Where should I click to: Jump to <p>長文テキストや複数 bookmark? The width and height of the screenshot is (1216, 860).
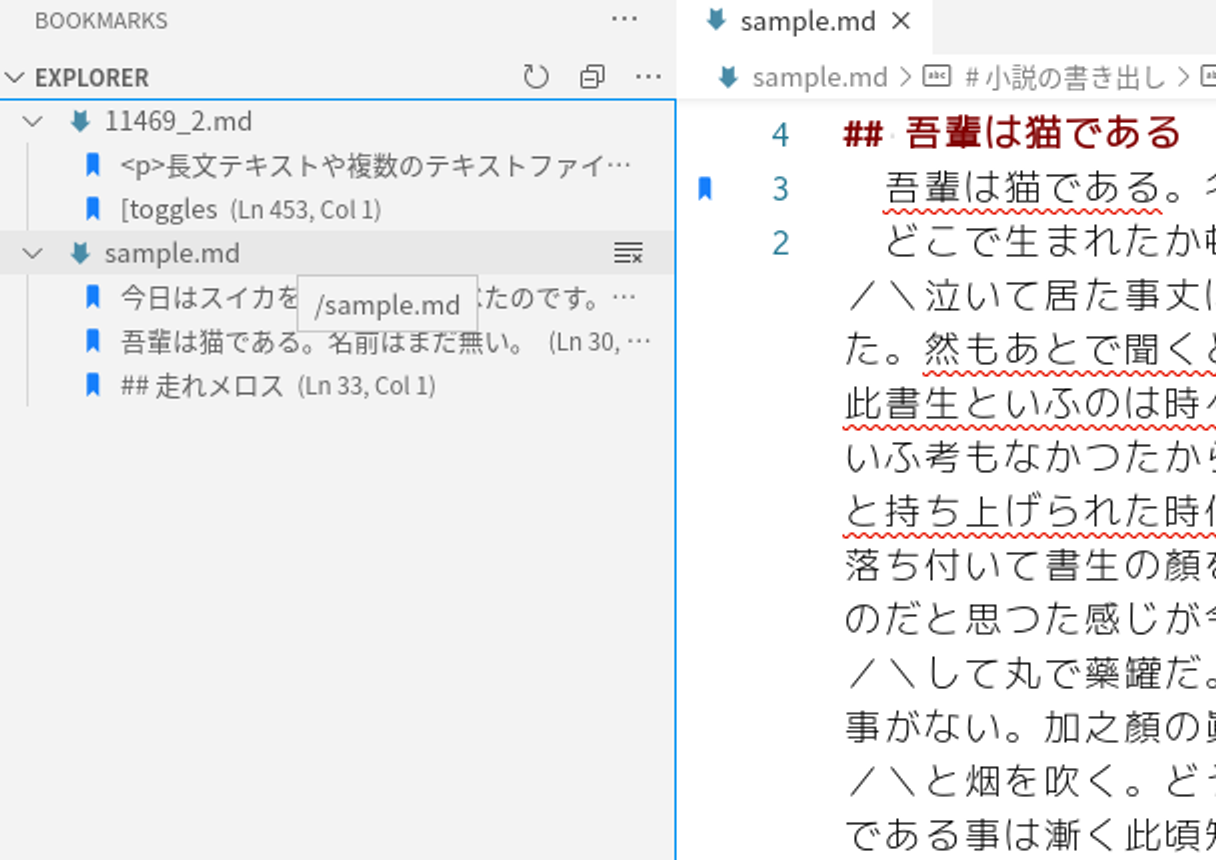376,165
